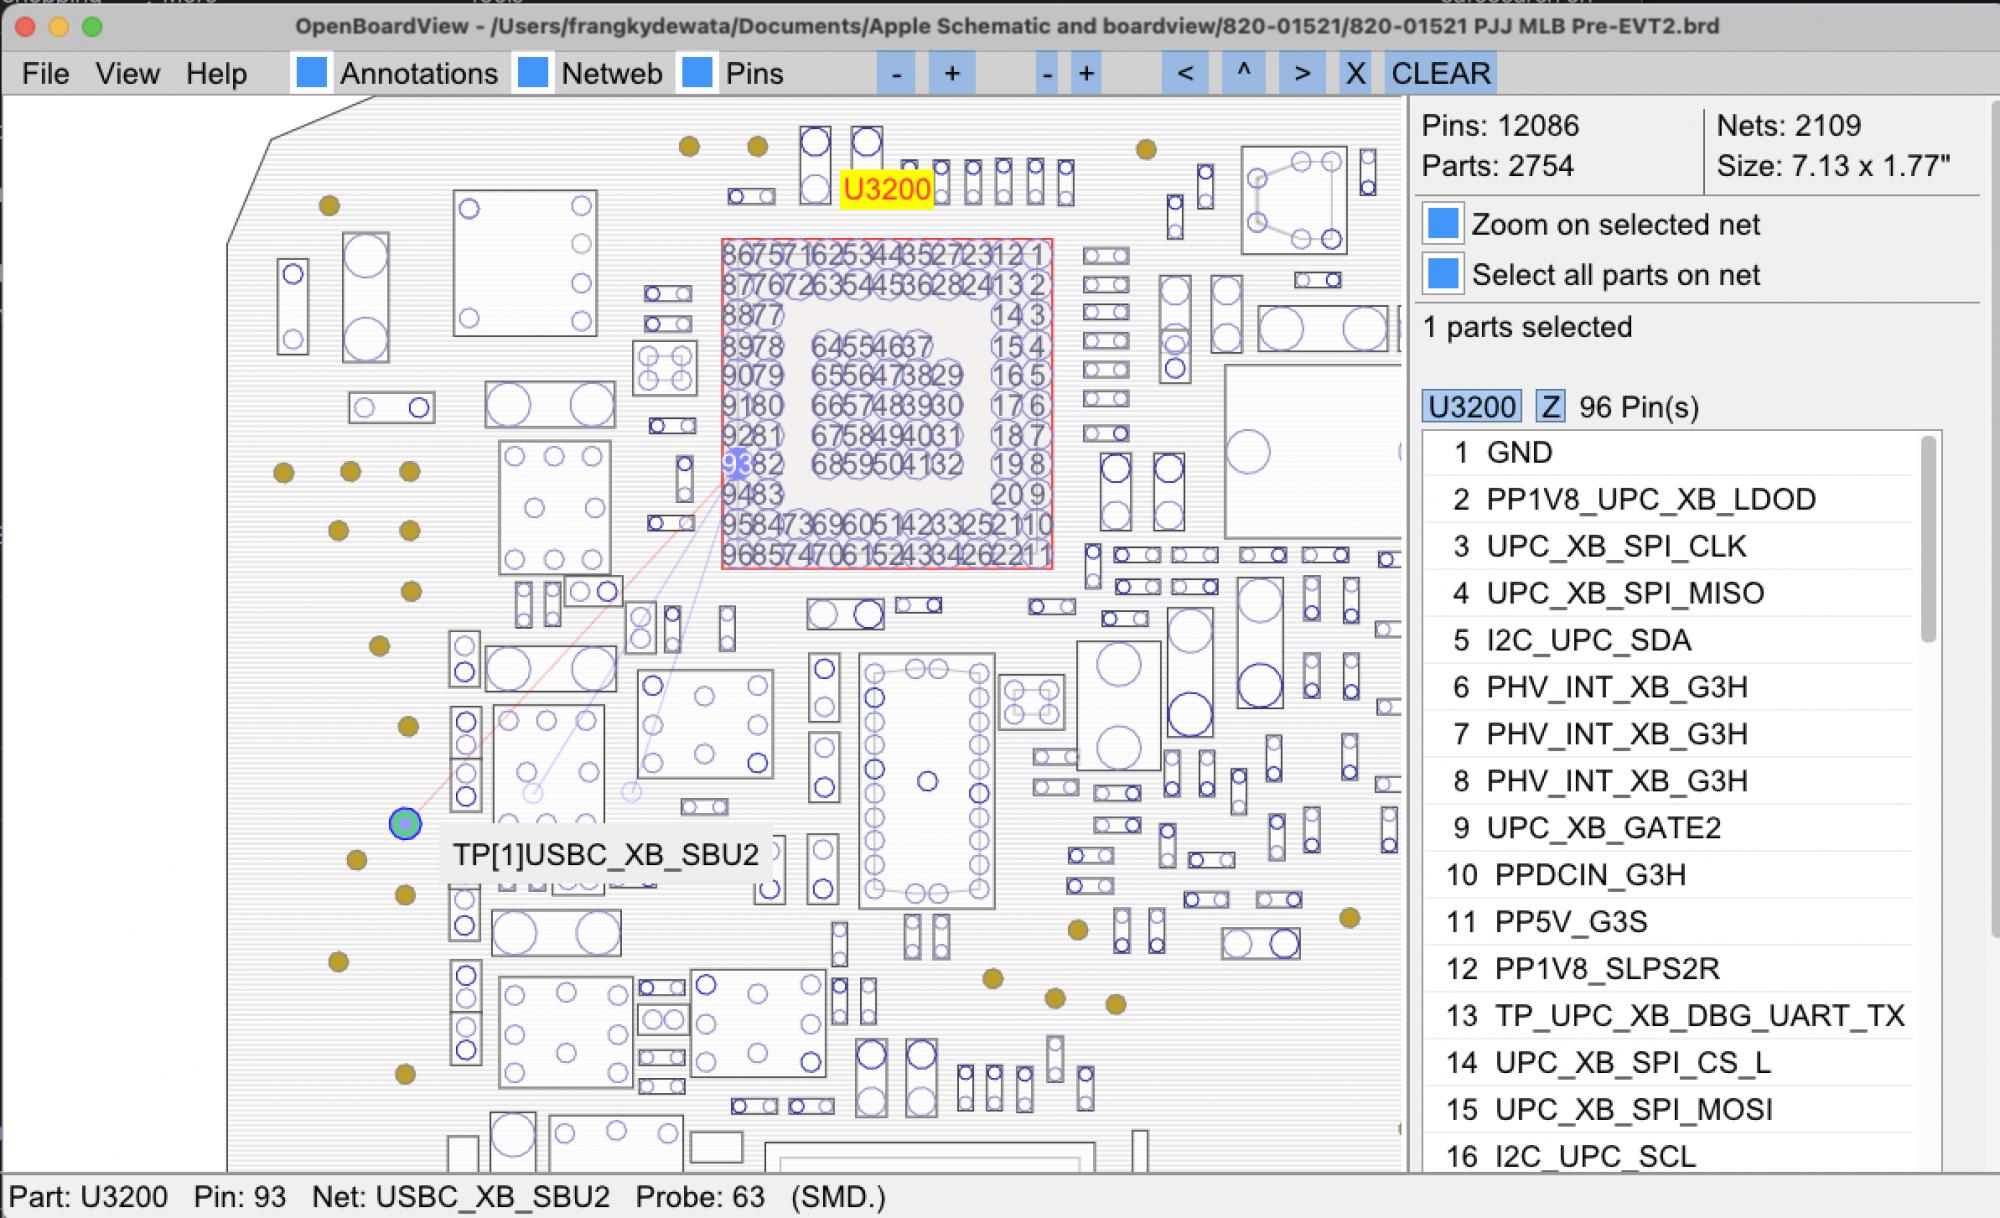Click the second minus button in toolbar

pyautogui.click(x=1046, y=73)
